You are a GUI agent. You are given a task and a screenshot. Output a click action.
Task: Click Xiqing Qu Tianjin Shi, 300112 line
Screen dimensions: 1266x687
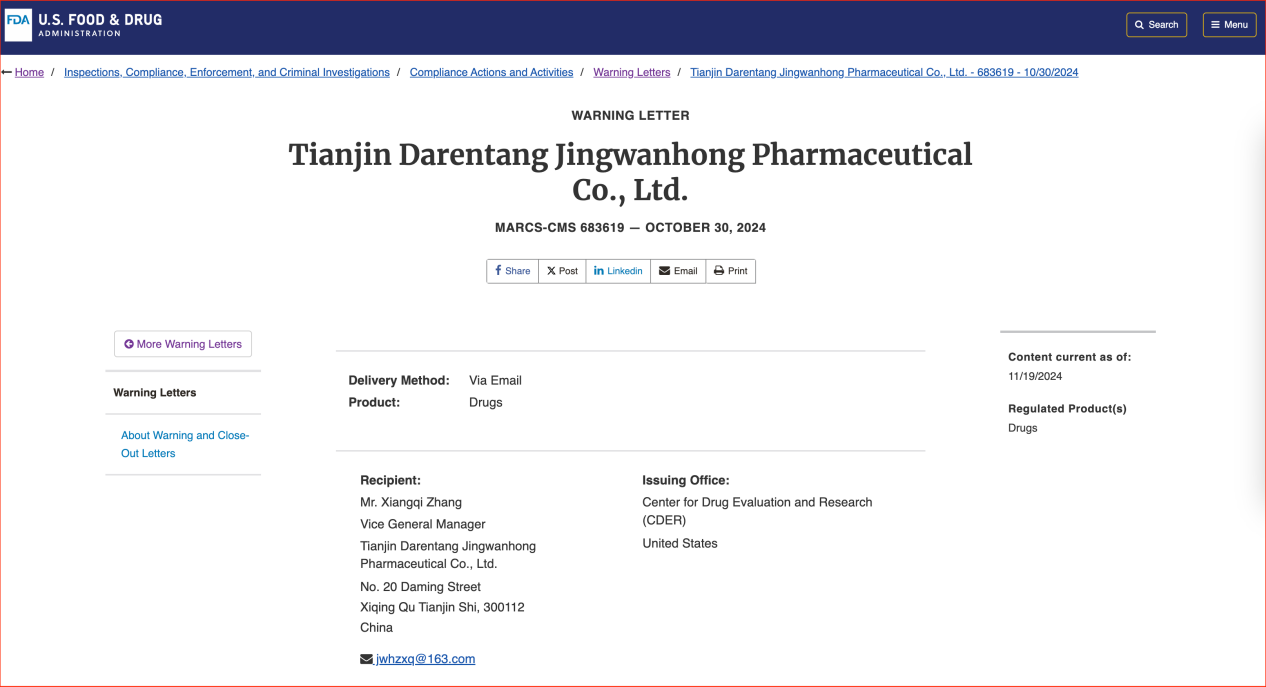(442, 607)
